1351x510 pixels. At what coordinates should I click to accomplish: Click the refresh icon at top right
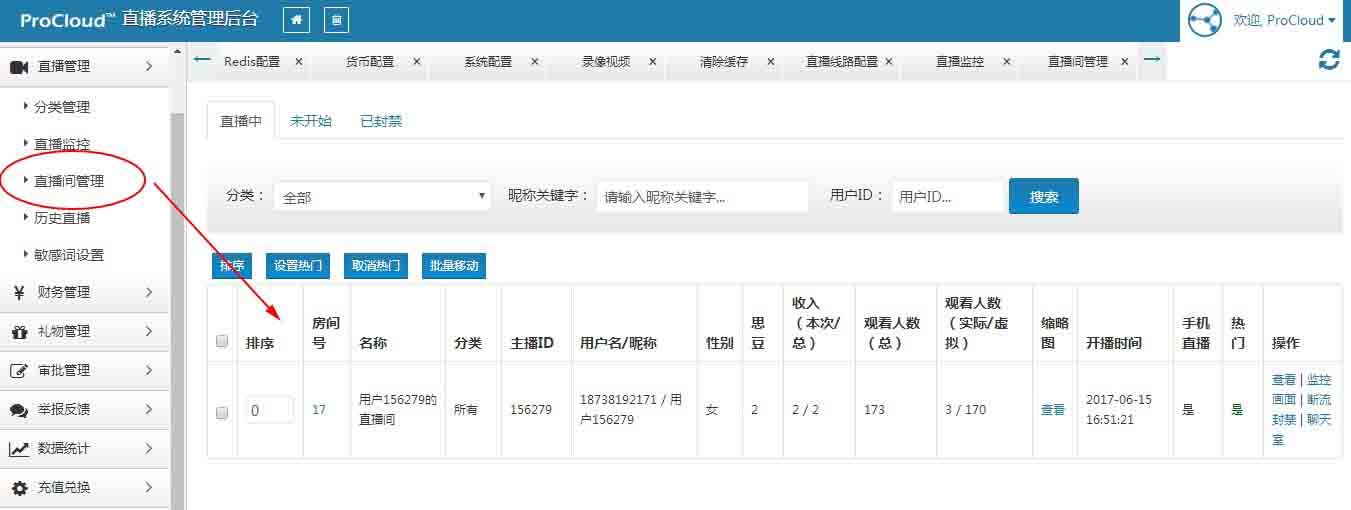[1329, 60]
